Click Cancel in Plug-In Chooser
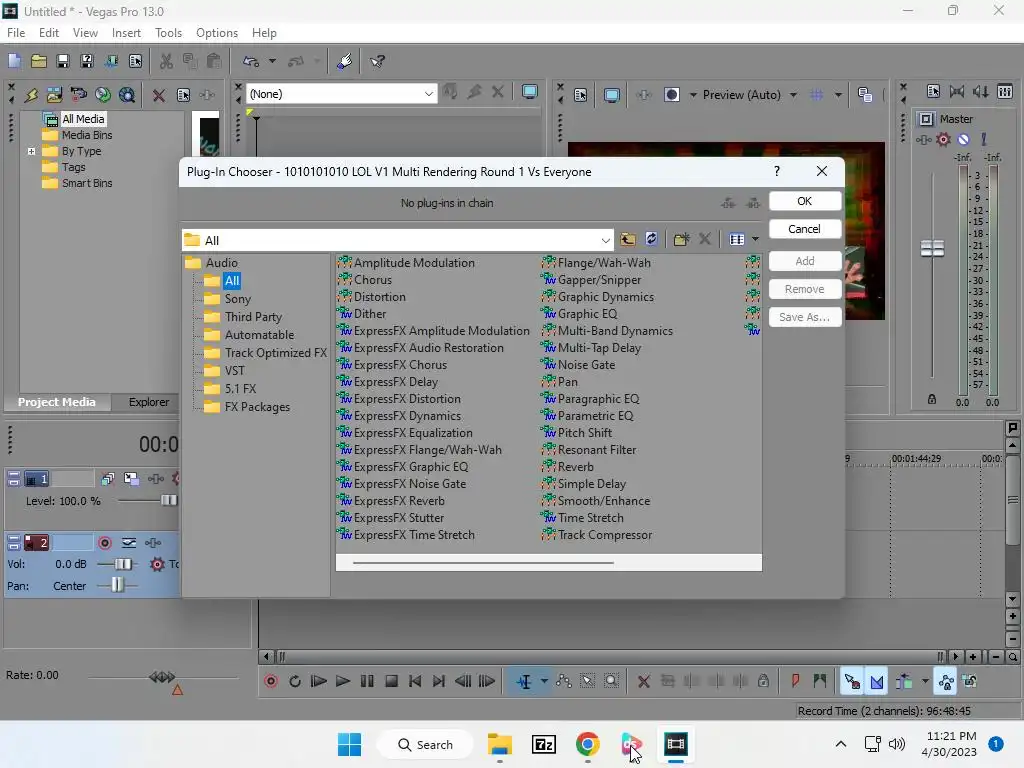1024x768 pixels. pyautogui.click(x=805, y=229)
